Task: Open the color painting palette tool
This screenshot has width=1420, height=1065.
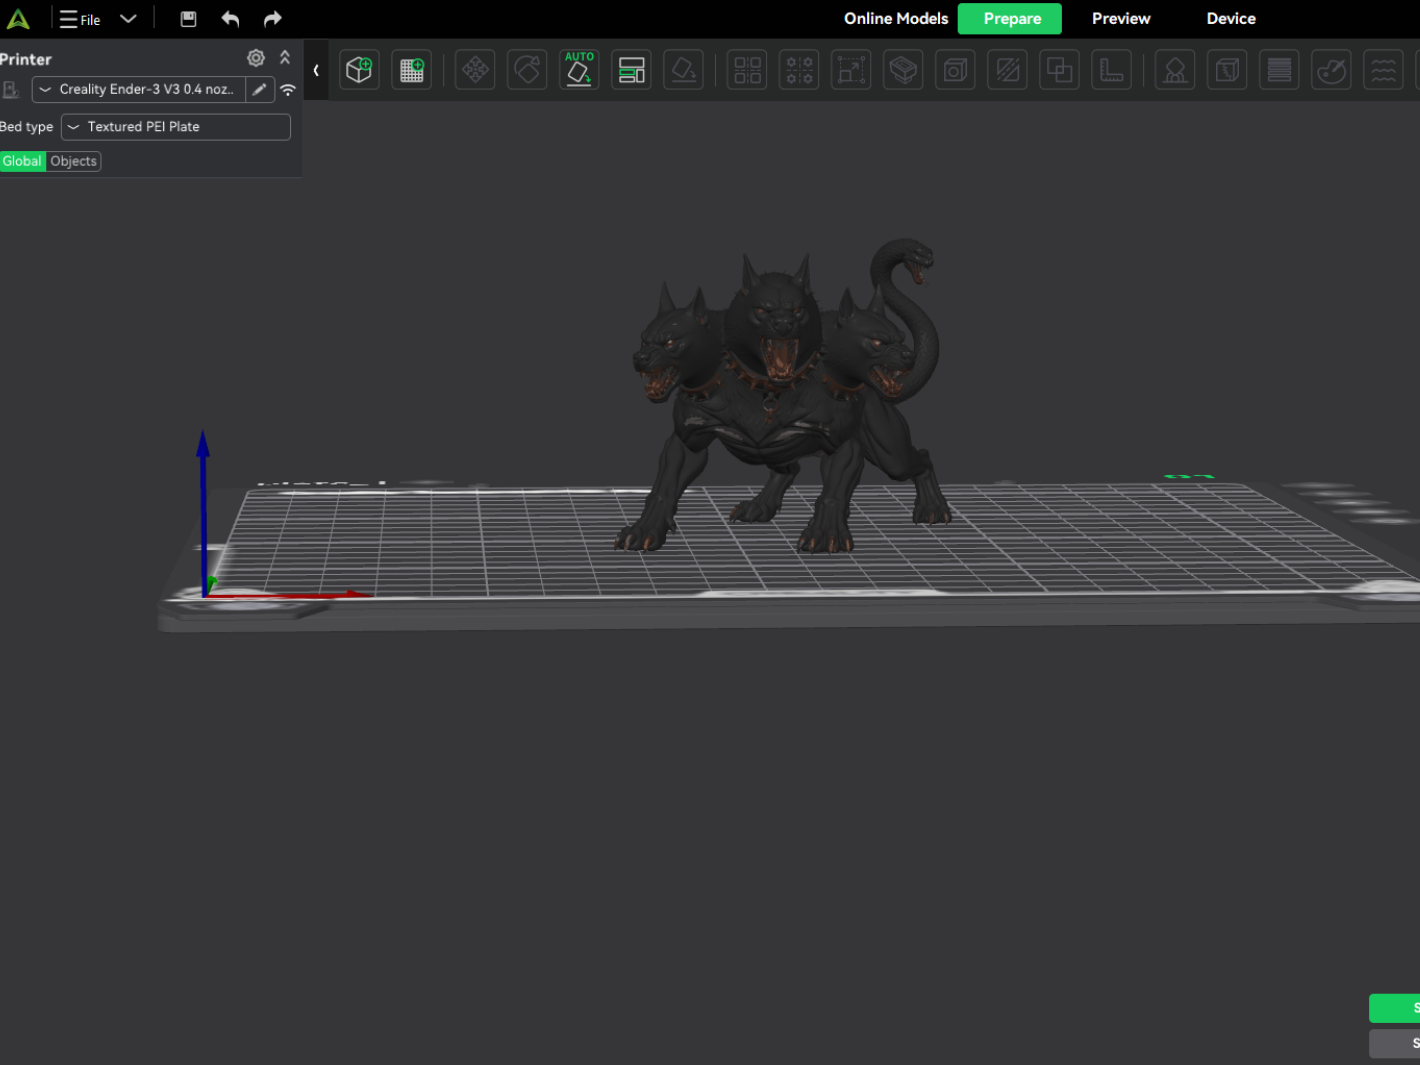Action: [1331, 70]
